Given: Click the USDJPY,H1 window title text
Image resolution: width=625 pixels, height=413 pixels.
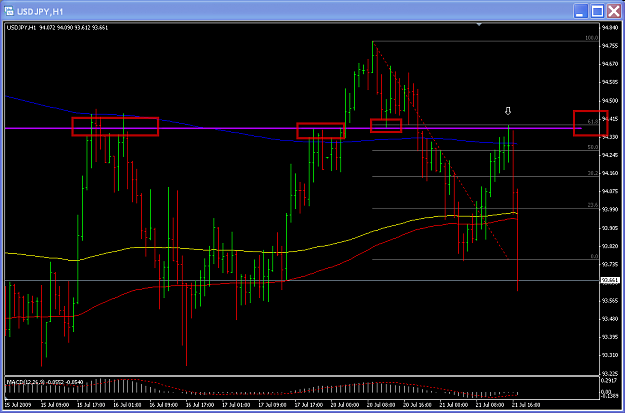Looking at the screenshot, I should (40, 12).
